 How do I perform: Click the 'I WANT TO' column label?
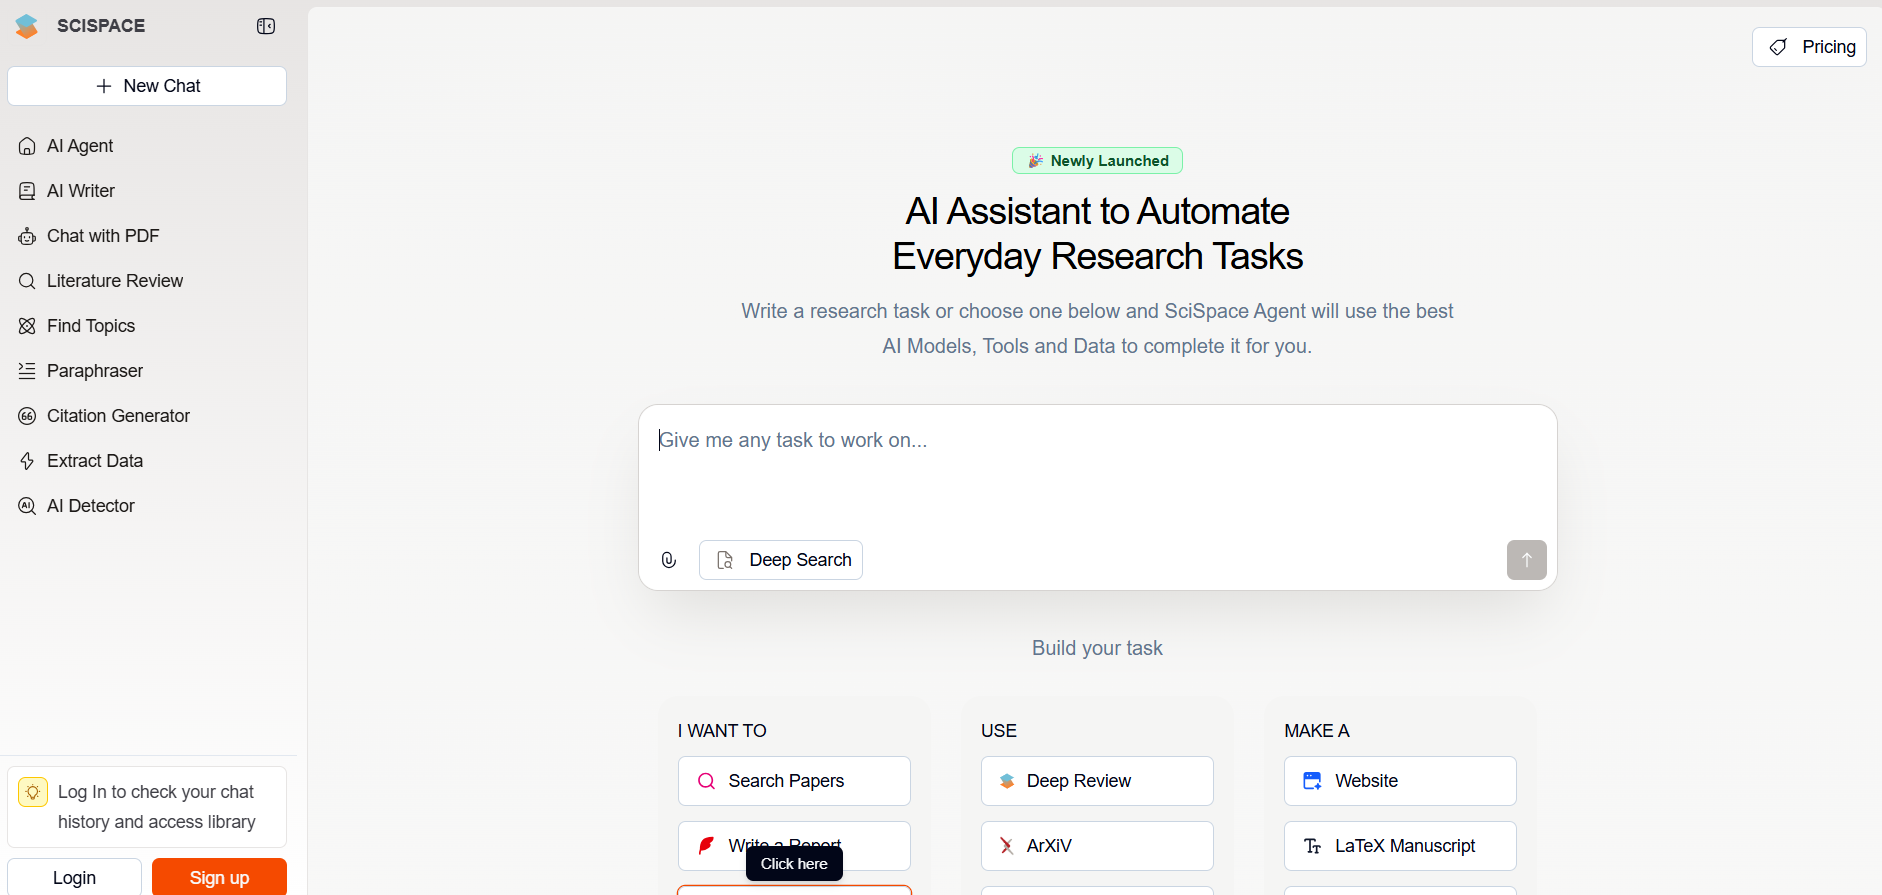[x=722, y=731]
